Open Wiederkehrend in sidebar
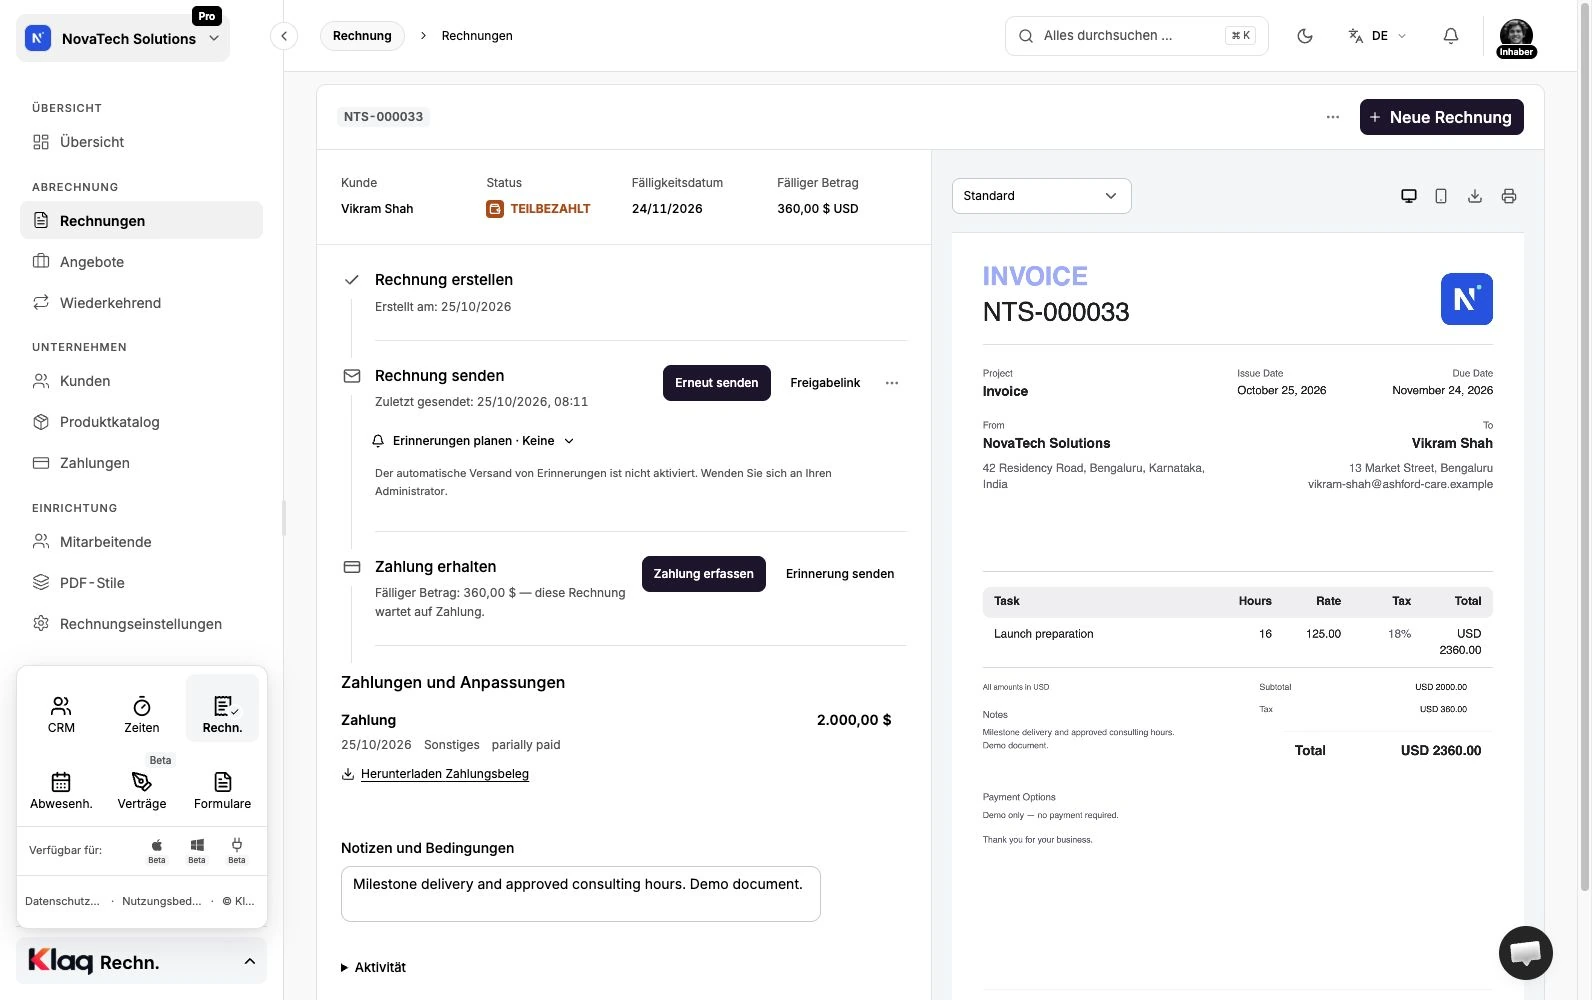Viewport: 1592px width, 1000px height. (141, 303)
